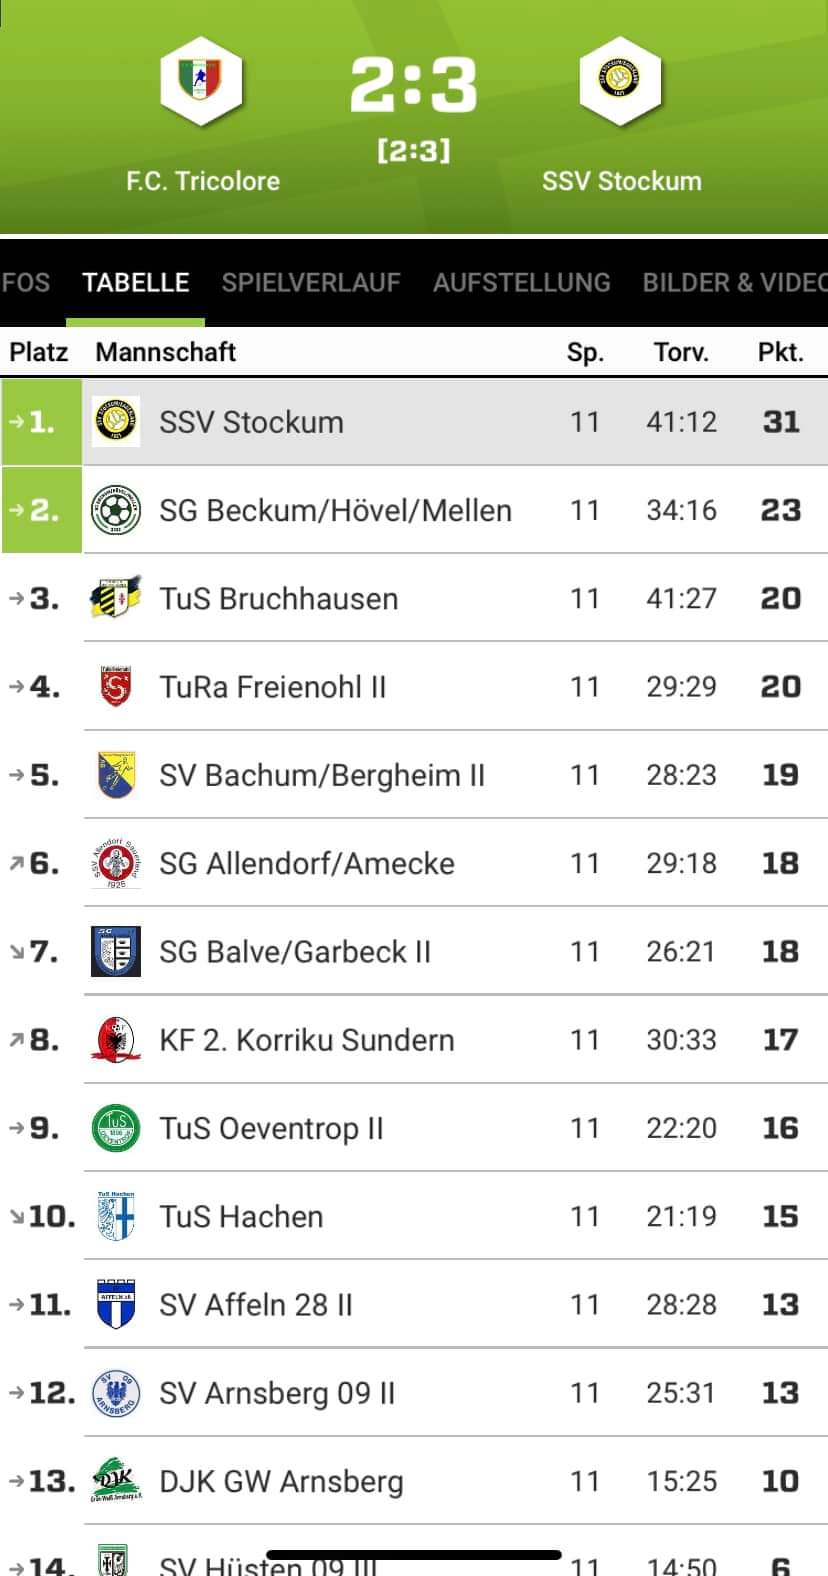The image size is (828, 1576).
Task: Open the BILDER & VIDEOS tab
Action: [x=735, y=283]
